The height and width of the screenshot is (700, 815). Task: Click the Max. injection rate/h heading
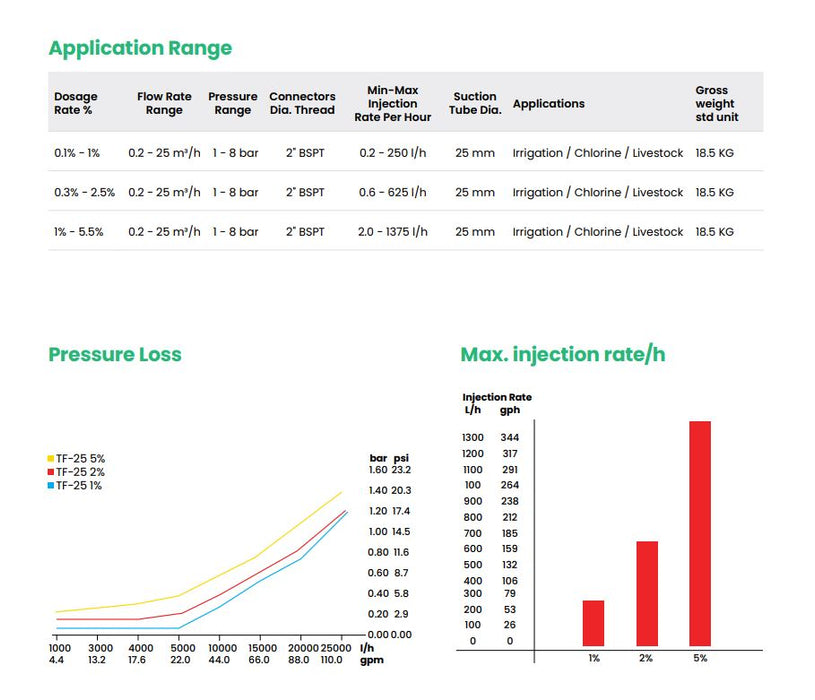click(562, 354)
